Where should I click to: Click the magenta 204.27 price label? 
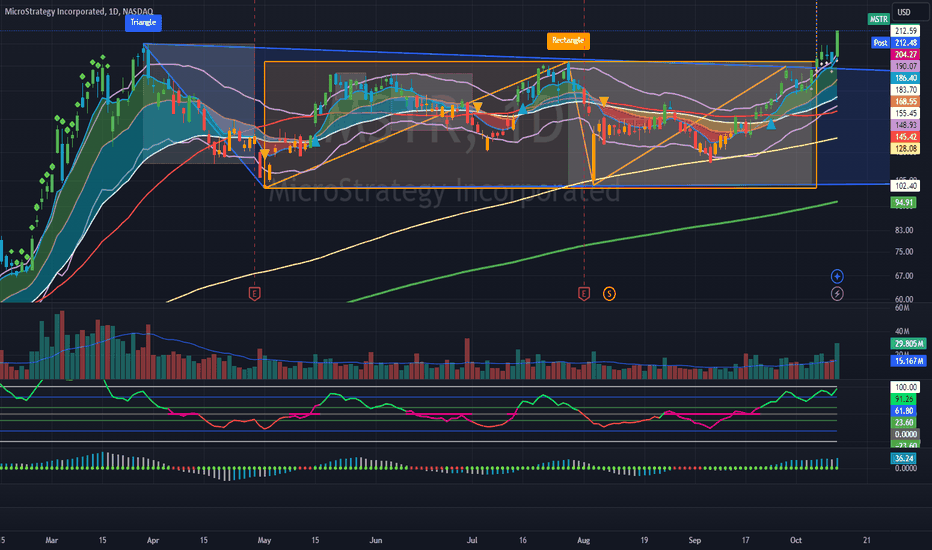coord(905,55)
